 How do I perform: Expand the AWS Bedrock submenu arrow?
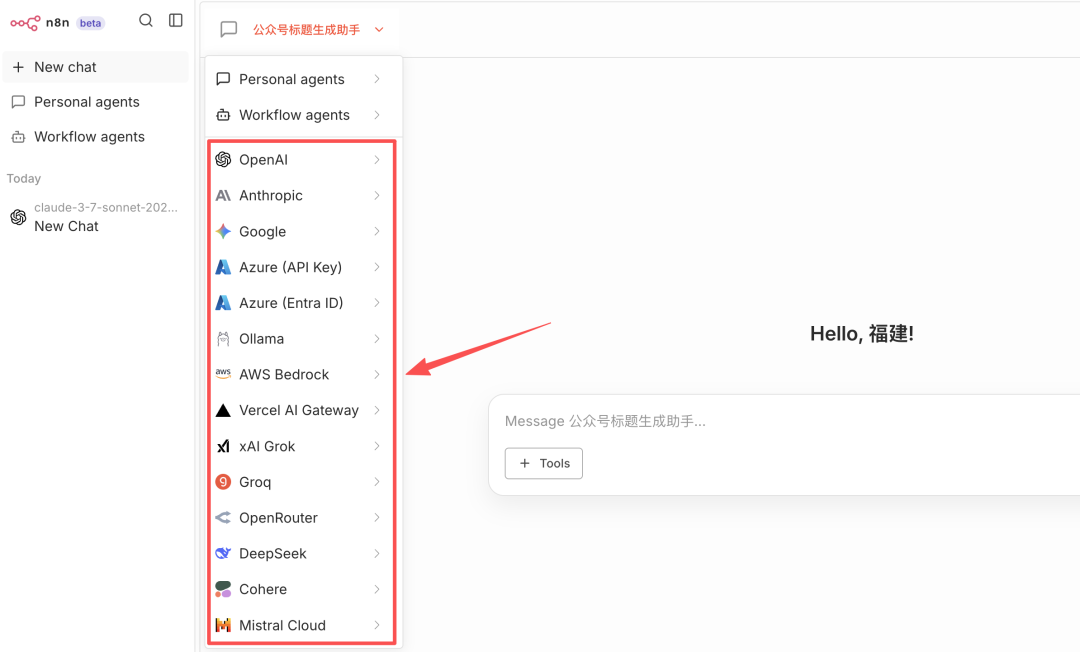pyautogui.click(x=377, y=375)
